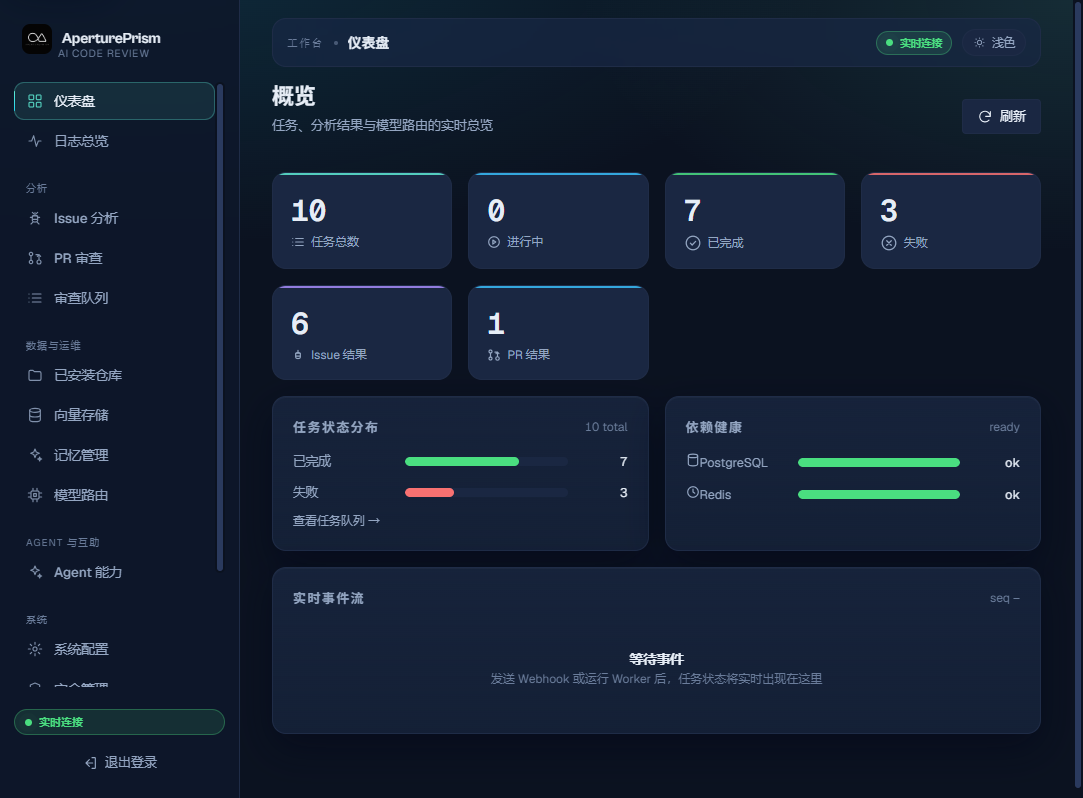1083x798 pixels.
Task: Click the dashboard grid icon beside 仪表盘
Action: (35, 101)
